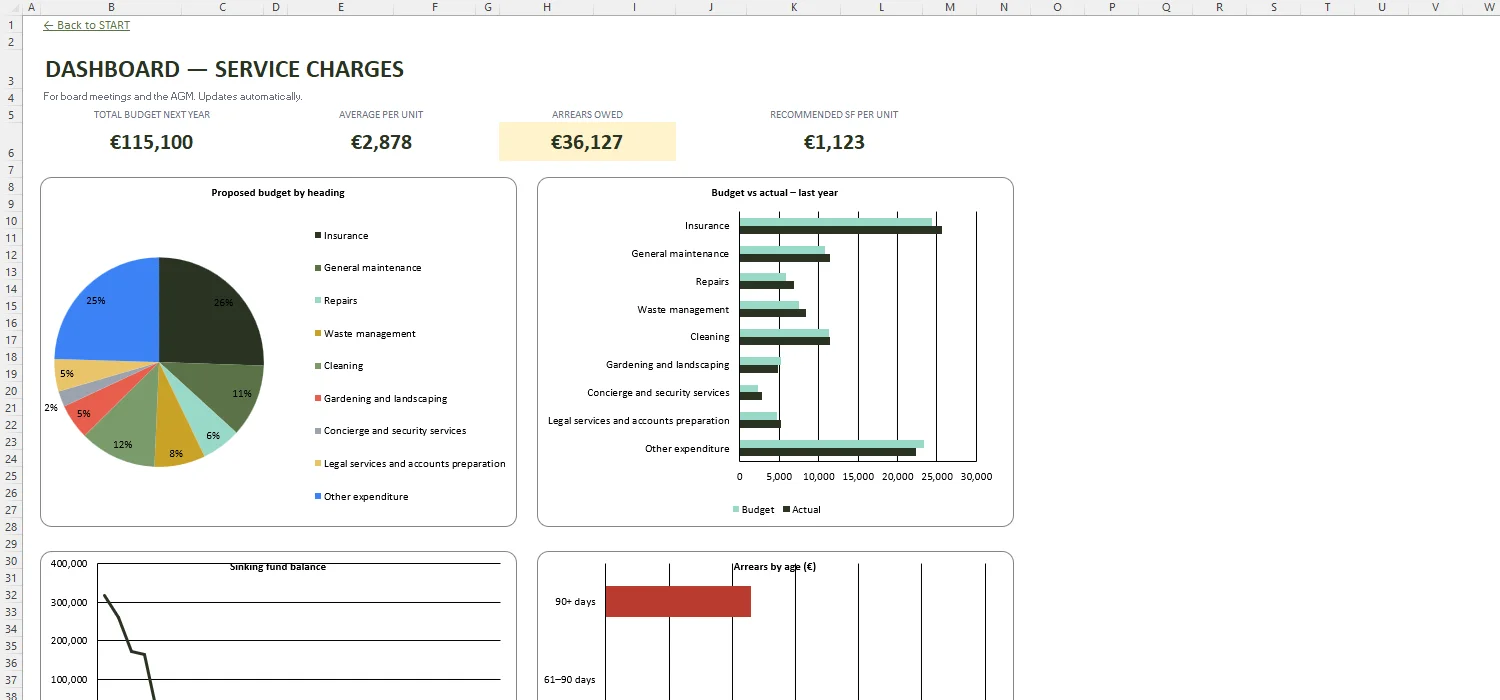Select the Repairs legend color swatch

(x=318, y=301)
